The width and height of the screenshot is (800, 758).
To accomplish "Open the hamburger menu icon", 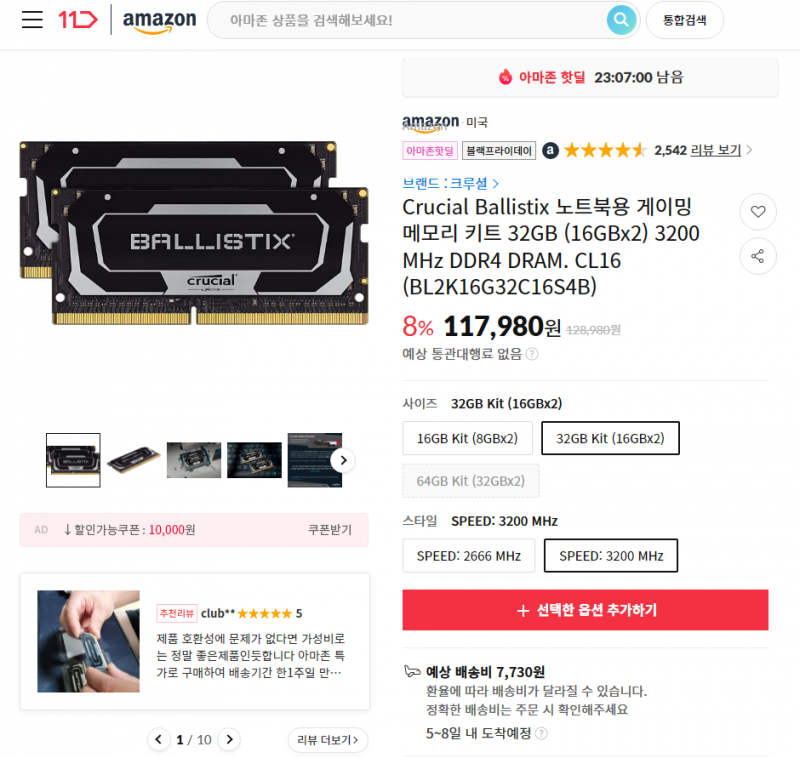I will (x=32, y=19).
